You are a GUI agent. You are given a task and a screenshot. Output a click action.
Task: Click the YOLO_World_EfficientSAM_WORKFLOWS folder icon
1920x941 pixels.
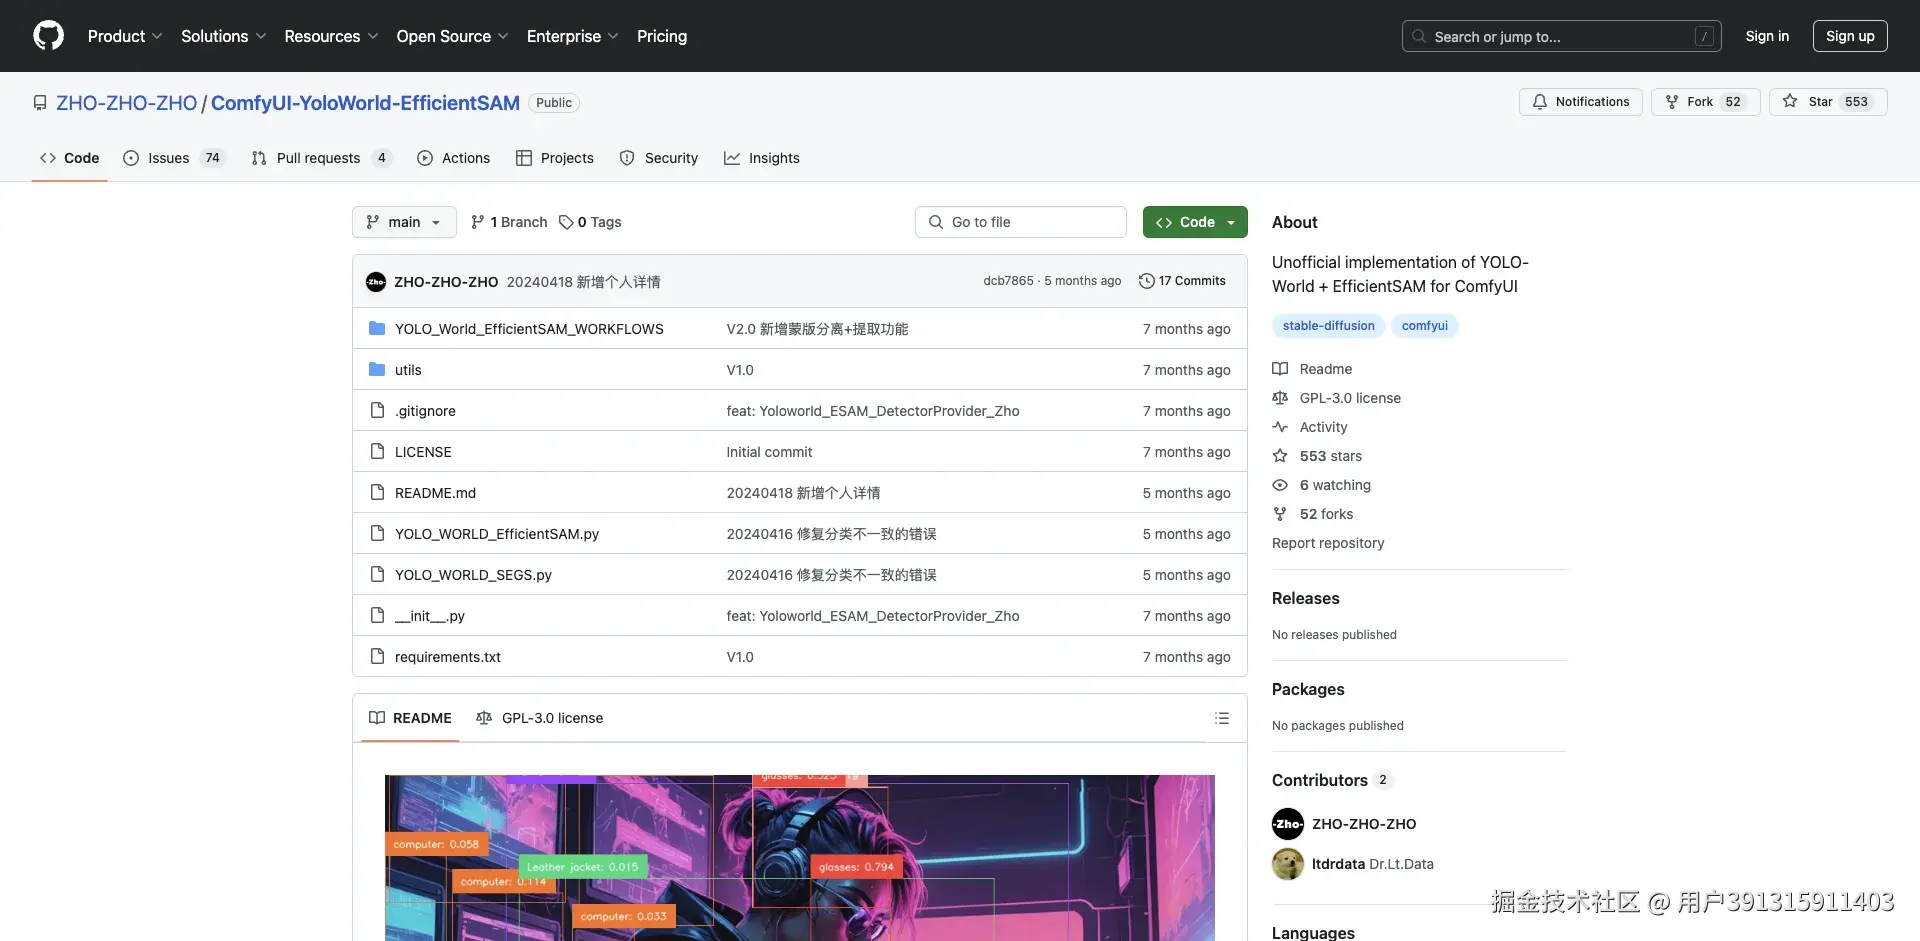(377, 329)
